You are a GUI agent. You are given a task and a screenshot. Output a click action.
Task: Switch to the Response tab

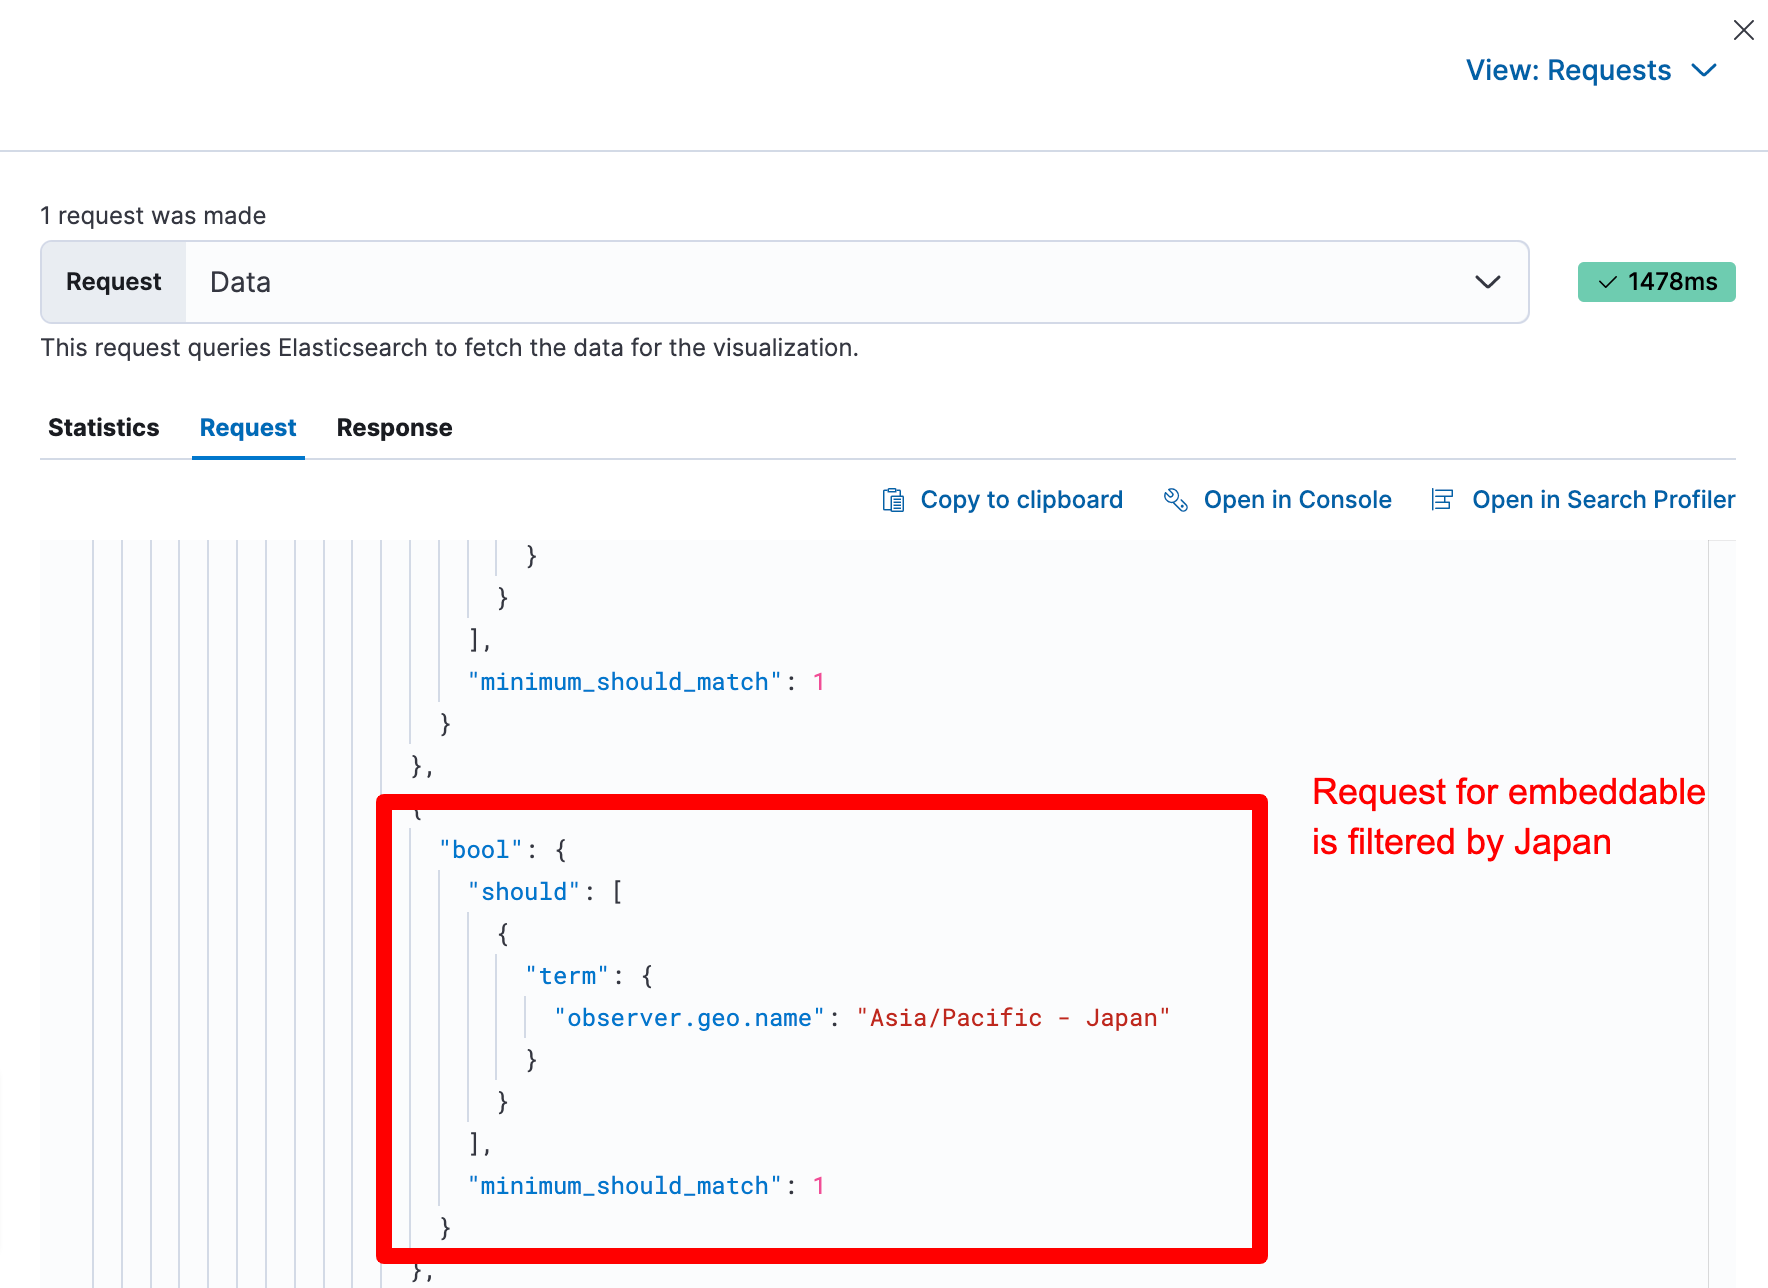click(x=394, y=427)
